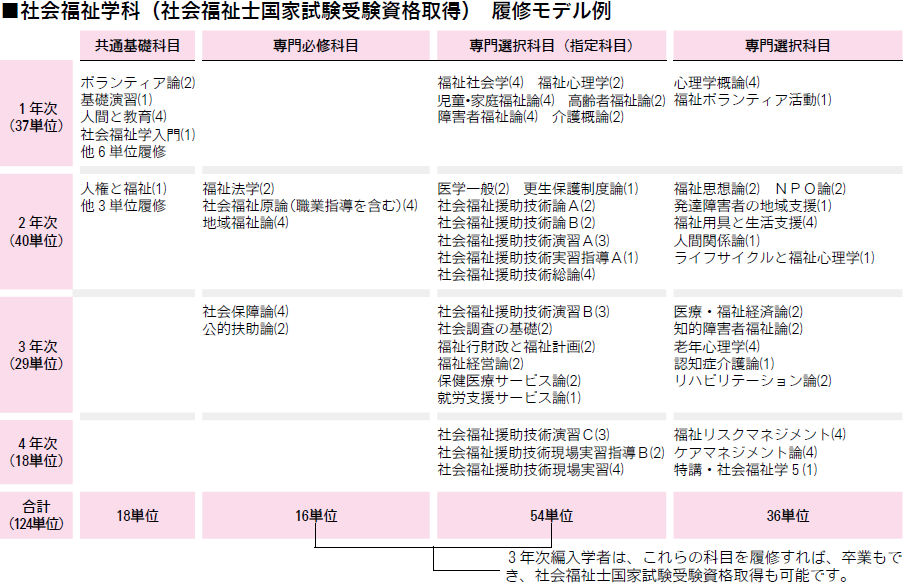Click 社会調査の基礎(2) entry
Screen dimensions: 903x584
pyautogui.click(x=495, y=329)
